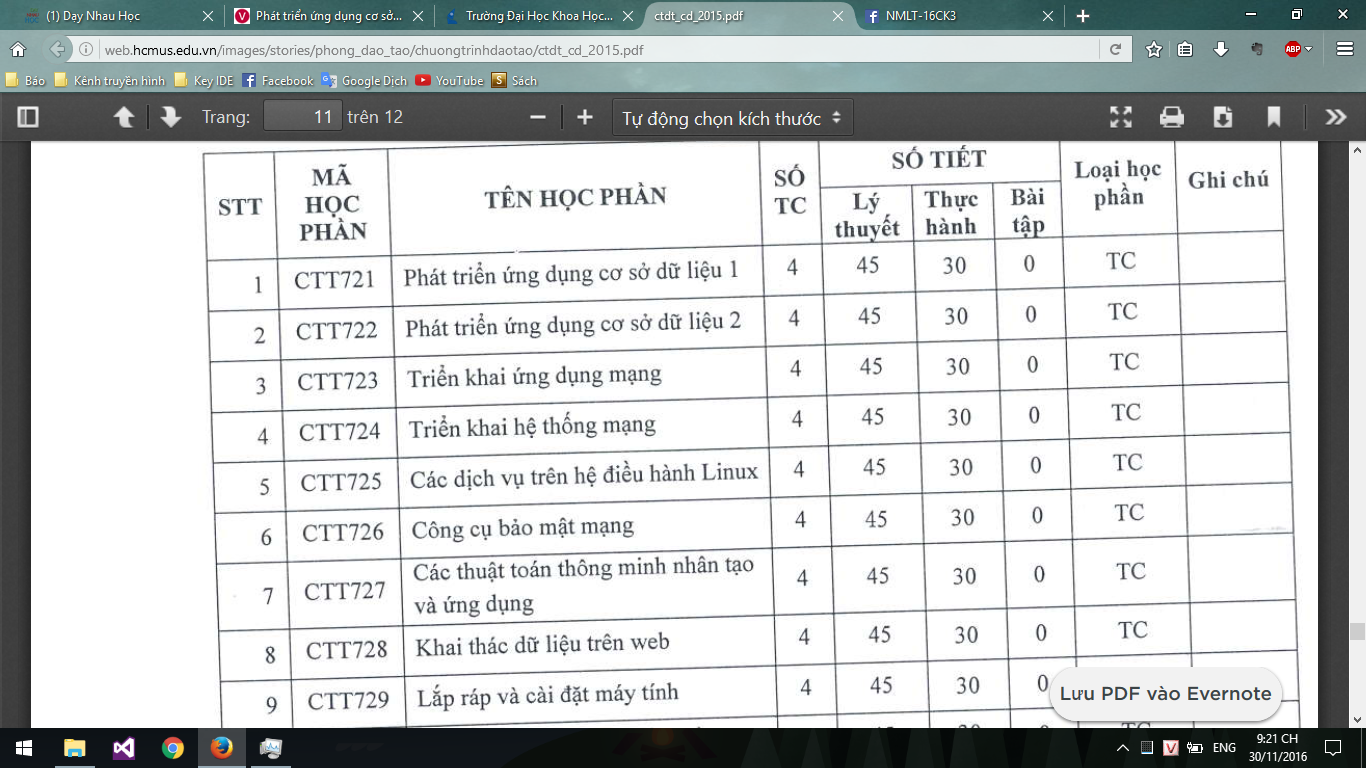Click 'Công cụ bảo mật mạng' course name
The height and width of the screenshot is (768, 1366).
(523, 528)
